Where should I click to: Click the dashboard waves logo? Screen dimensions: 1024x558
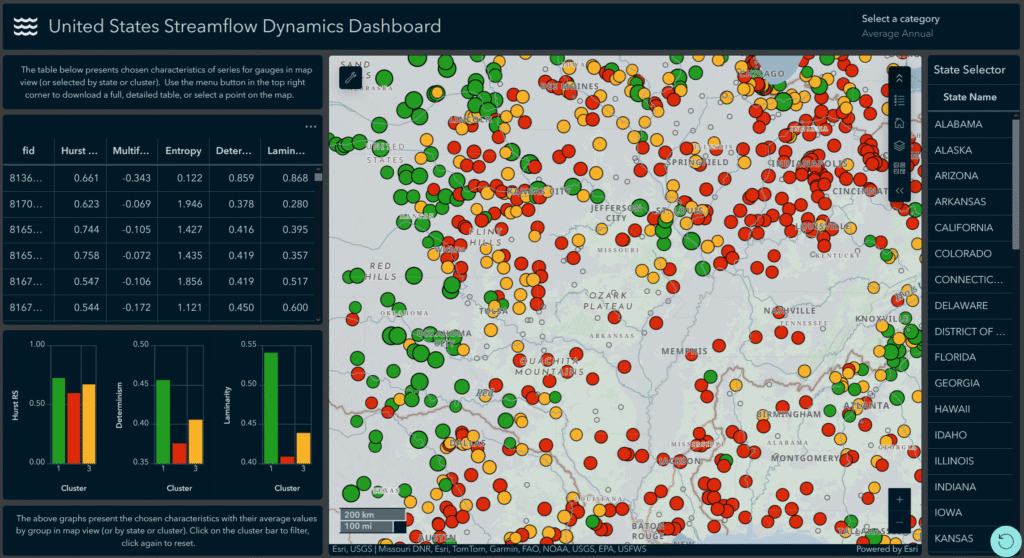[x=25, y=26]
